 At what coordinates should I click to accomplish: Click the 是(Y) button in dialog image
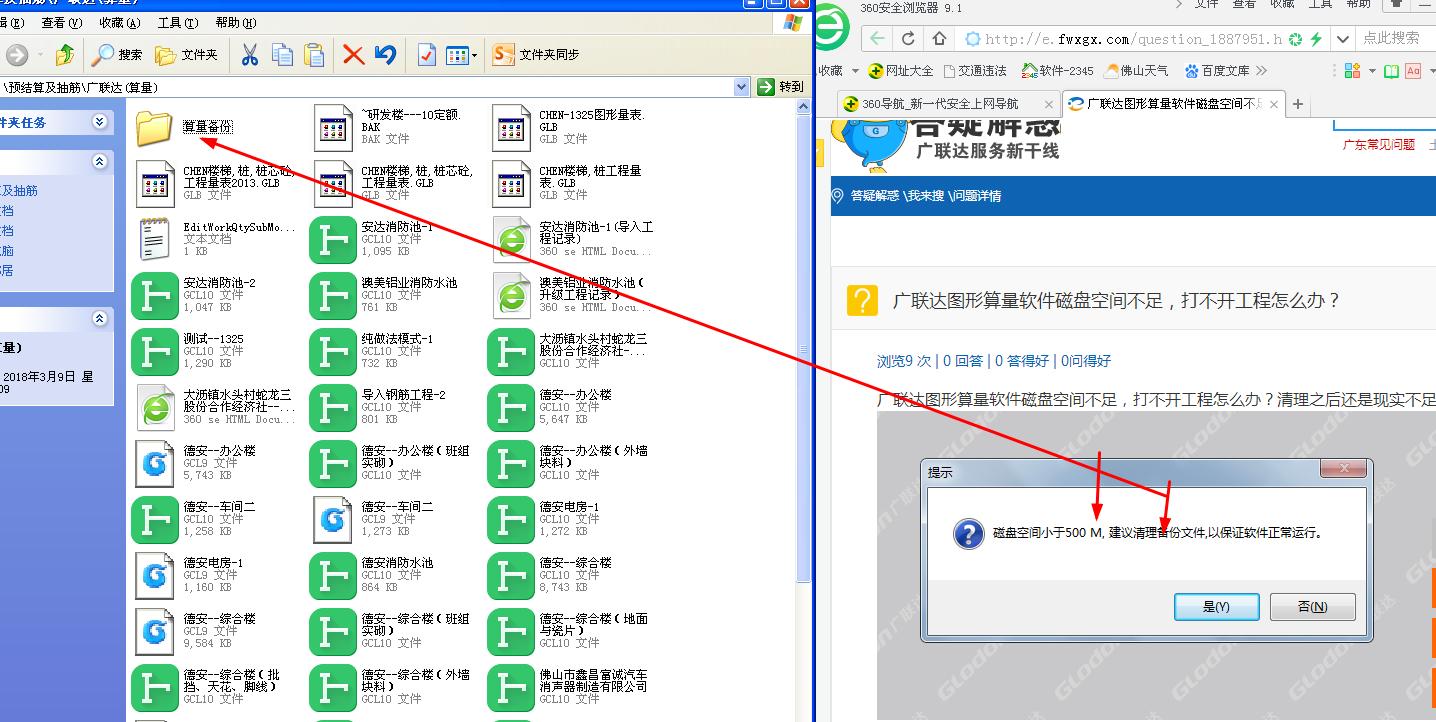1216,607
